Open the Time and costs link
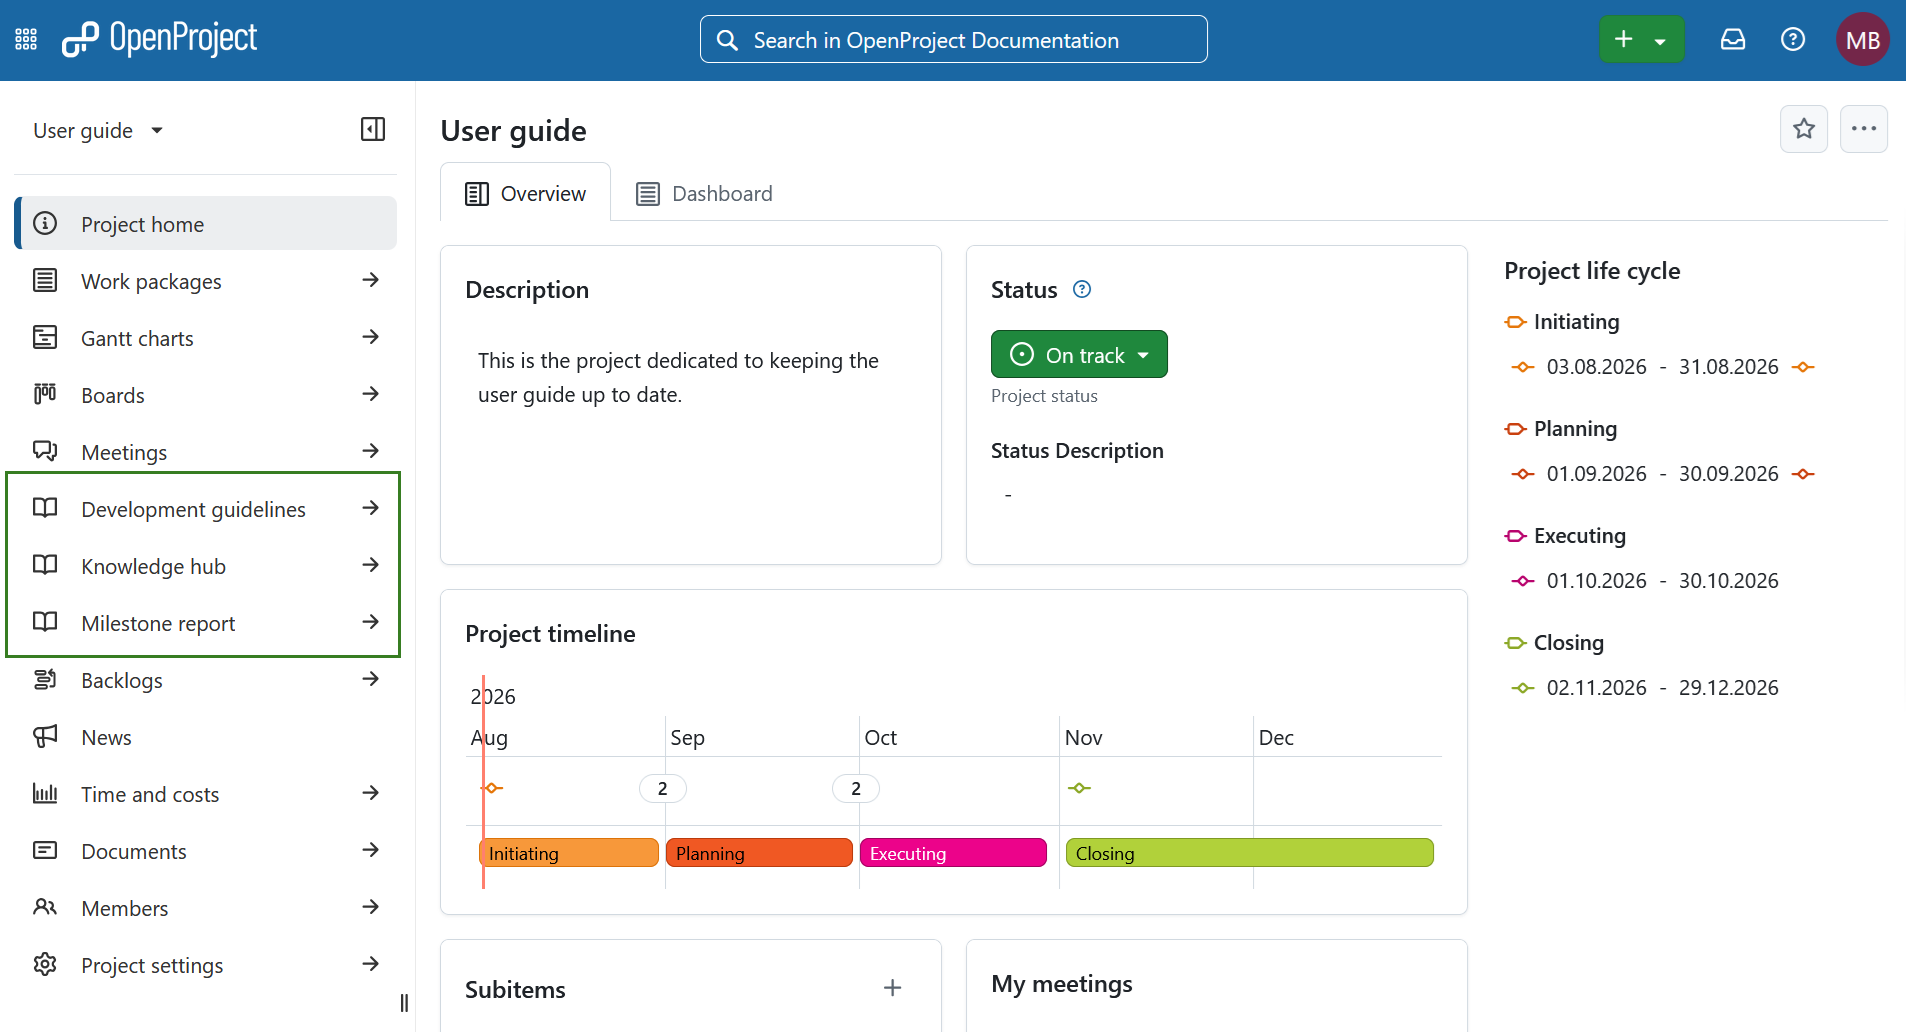The width and height of the screenshot is (1906, 1032). click(x=150, y=794)
